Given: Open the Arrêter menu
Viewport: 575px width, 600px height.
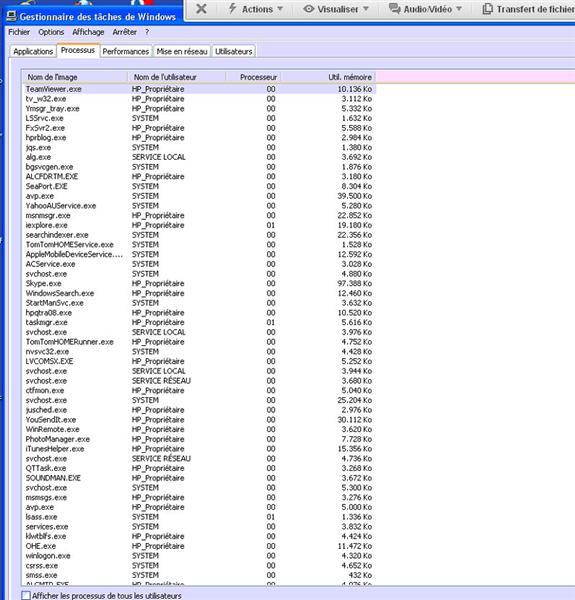Looking at the screenshot, I should pyautogui.click(x=124, y=32).
